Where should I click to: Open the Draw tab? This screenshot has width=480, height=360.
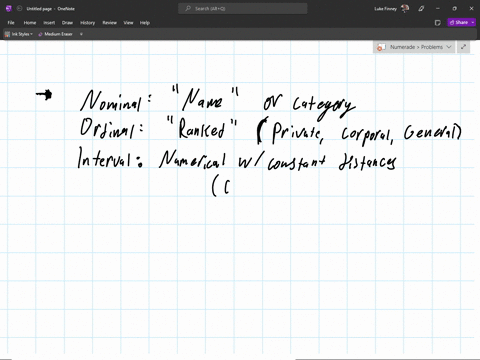tap(67, 23)
